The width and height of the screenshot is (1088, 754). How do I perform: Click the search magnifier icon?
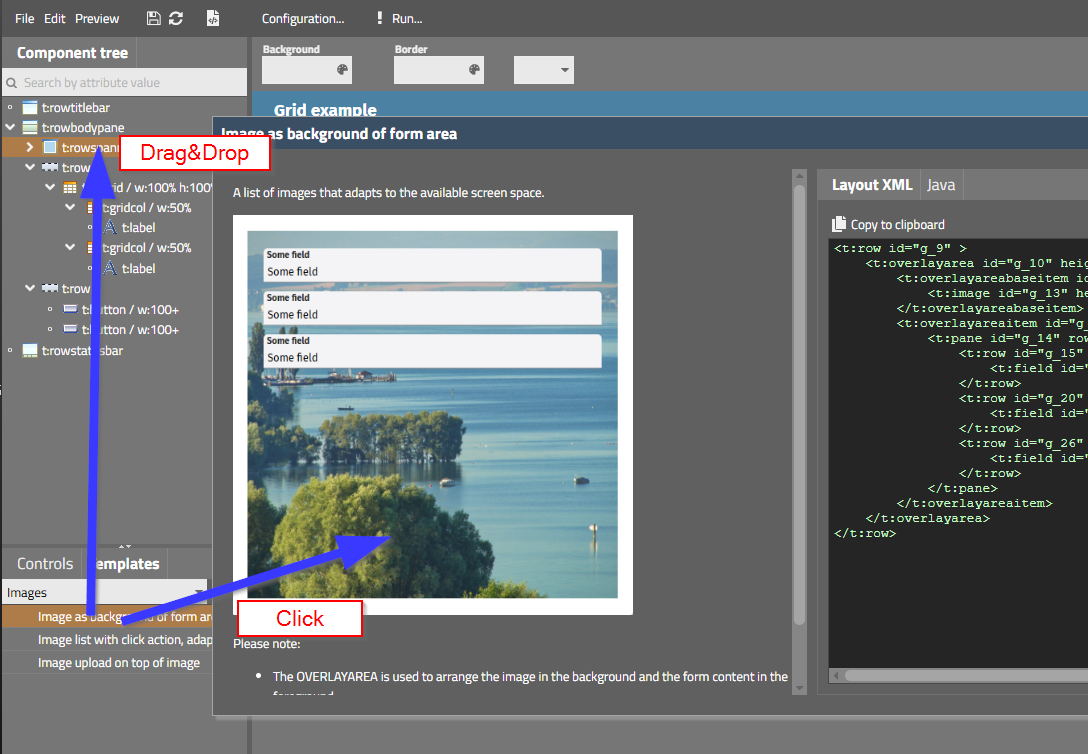point(11,83)
